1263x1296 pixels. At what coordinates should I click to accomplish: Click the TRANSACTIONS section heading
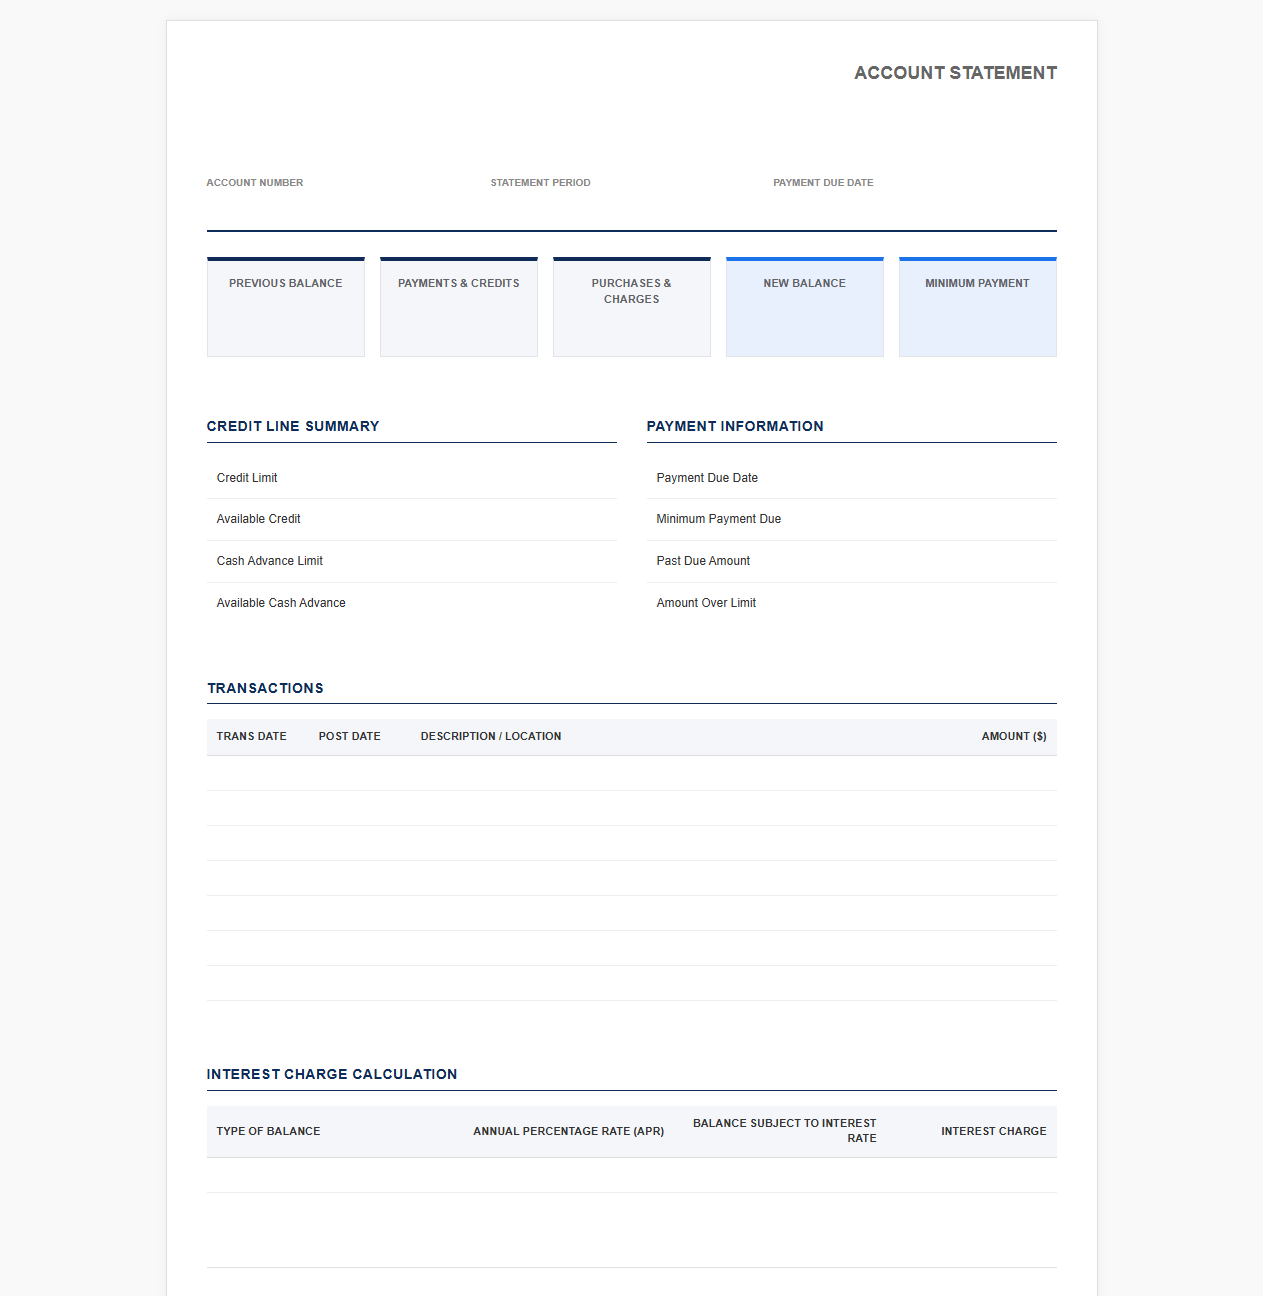point(265,688)
